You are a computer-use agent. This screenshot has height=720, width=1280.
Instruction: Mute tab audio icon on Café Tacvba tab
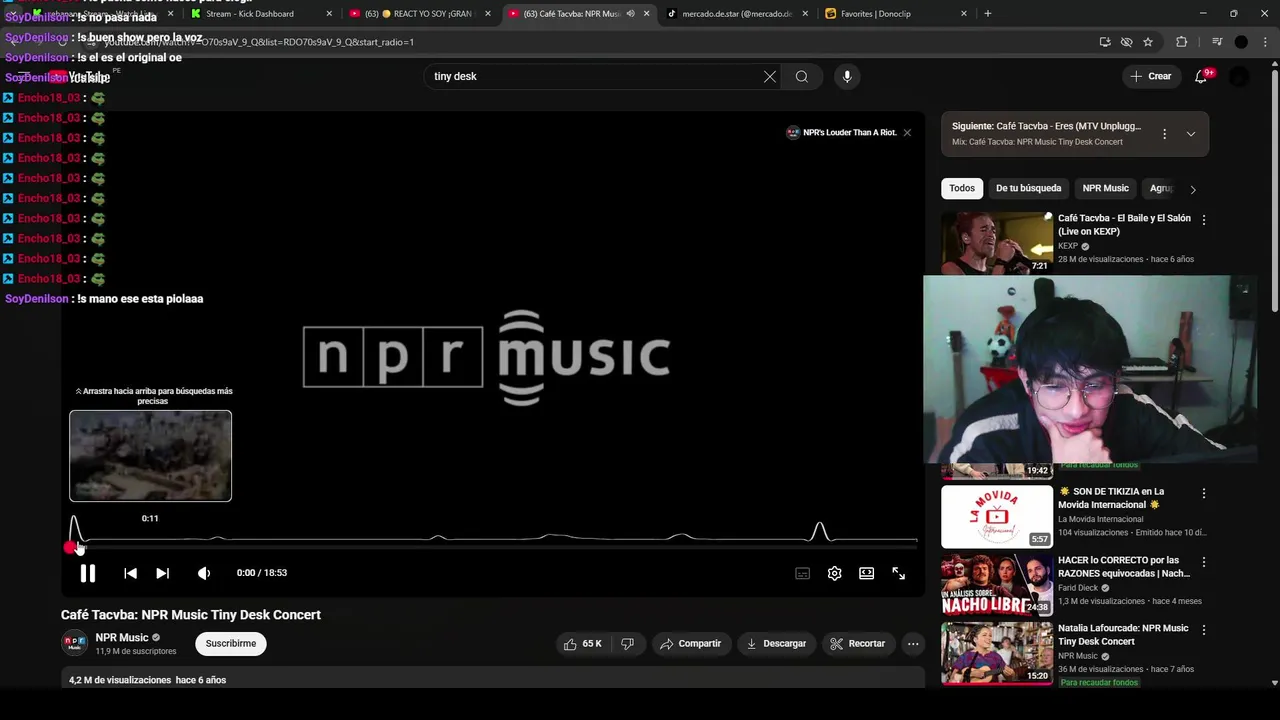[x=630, y=14]
